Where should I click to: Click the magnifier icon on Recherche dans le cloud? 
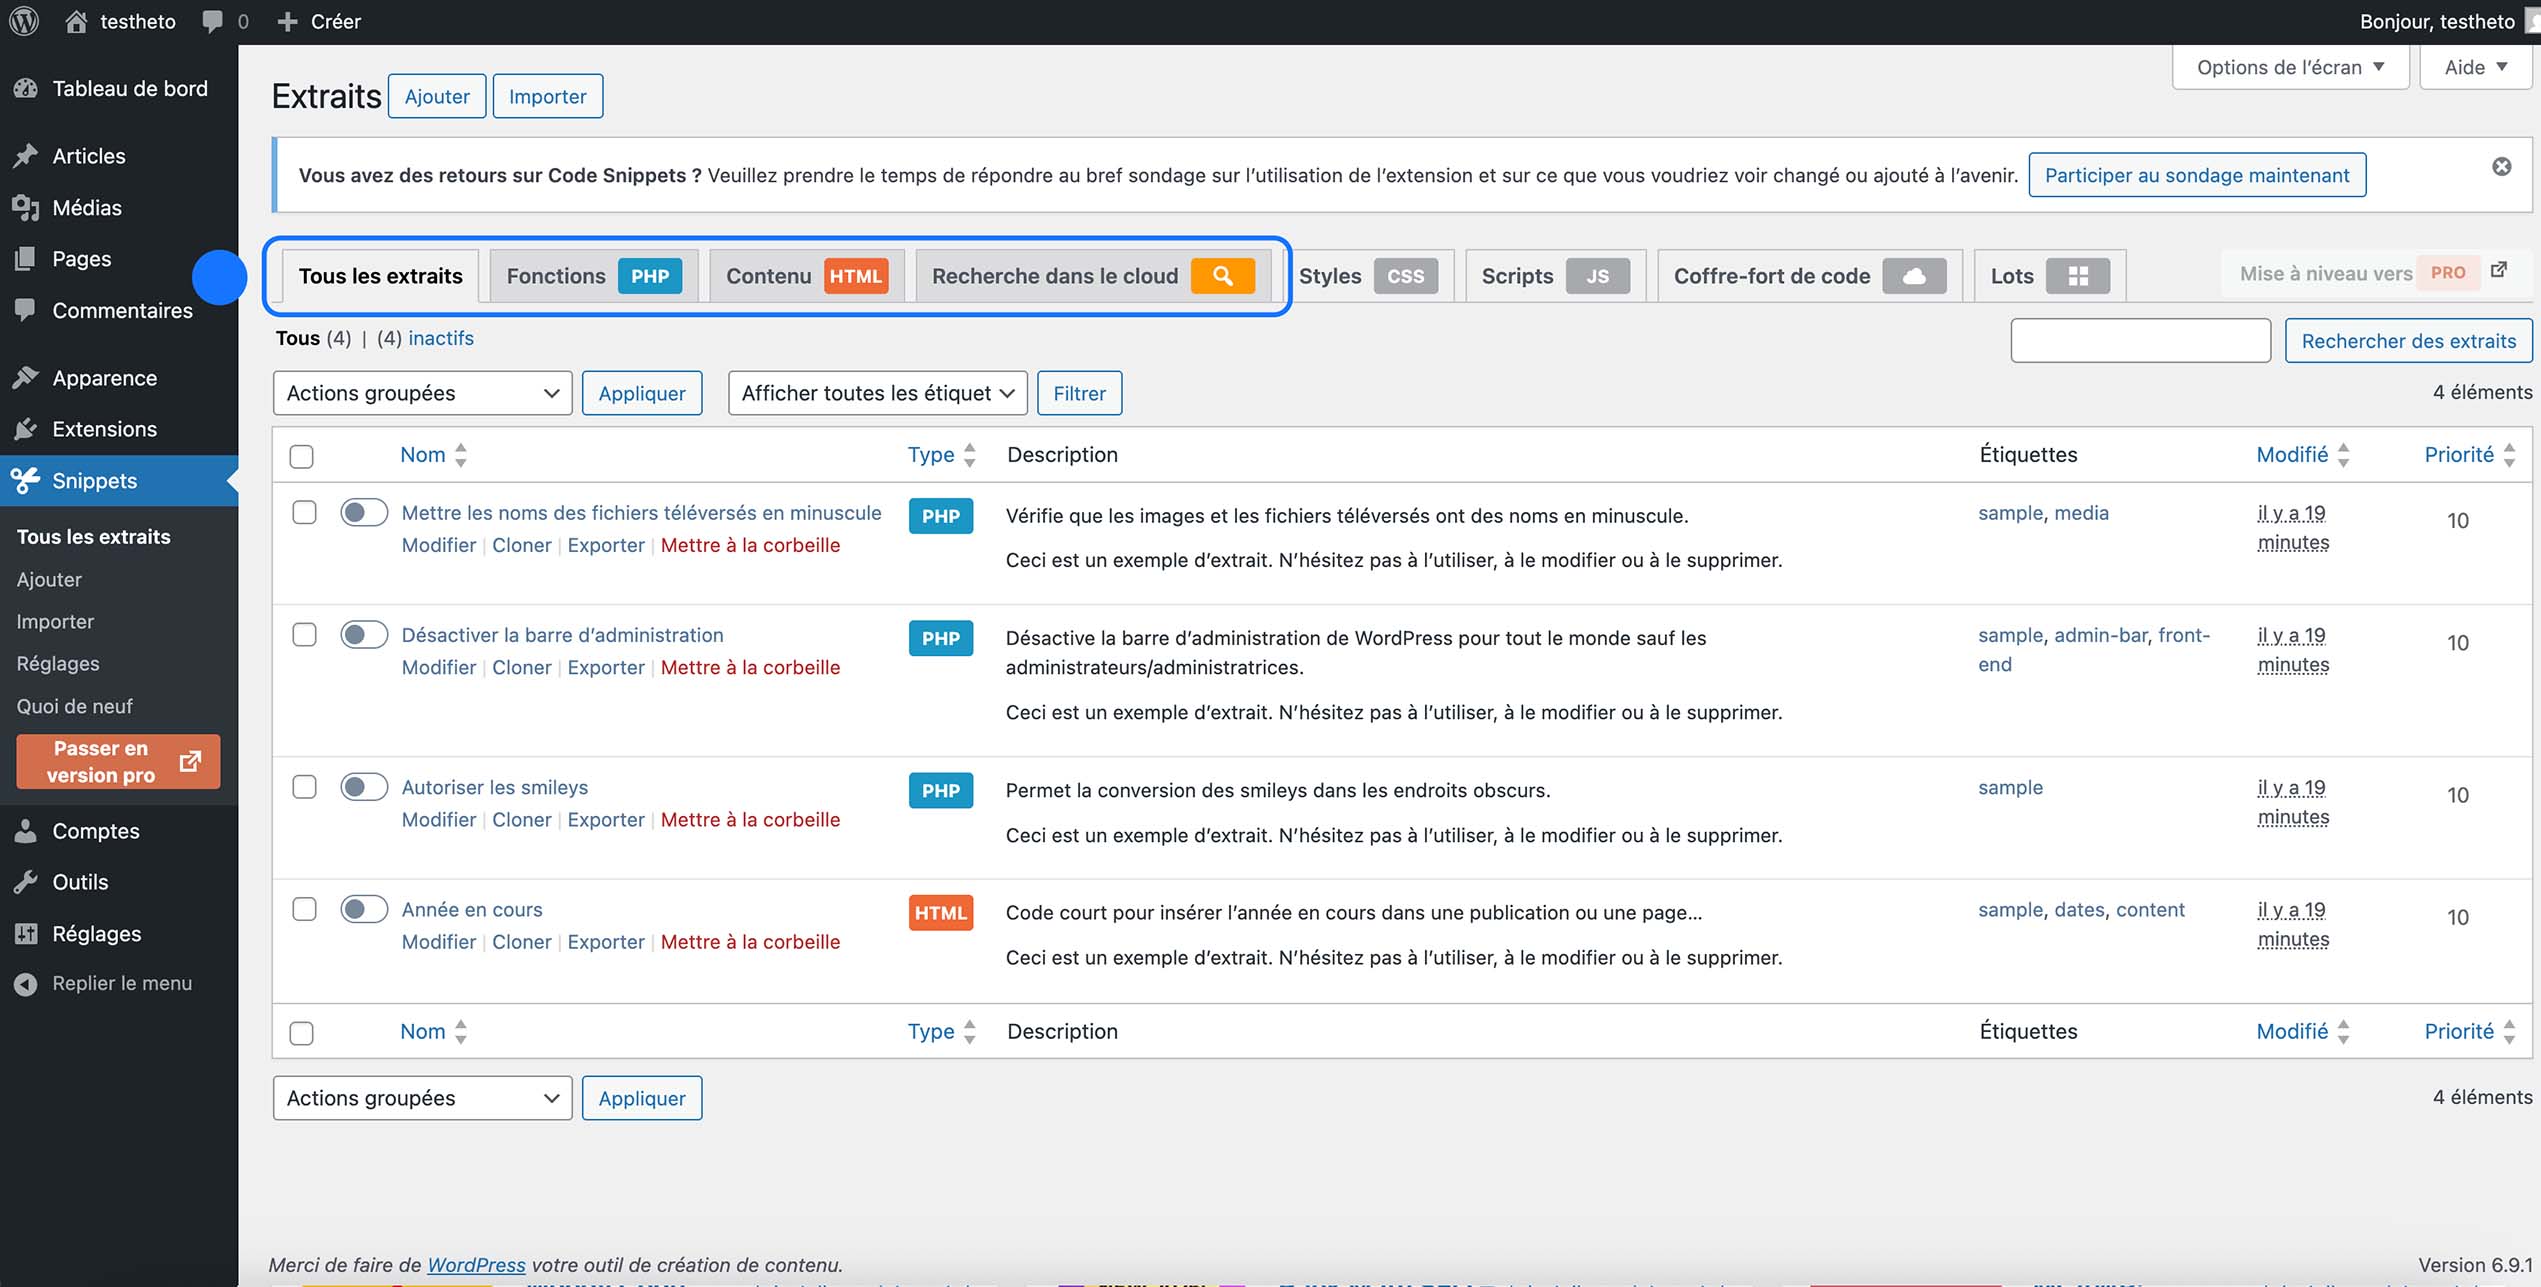[x=1222, y=275]
